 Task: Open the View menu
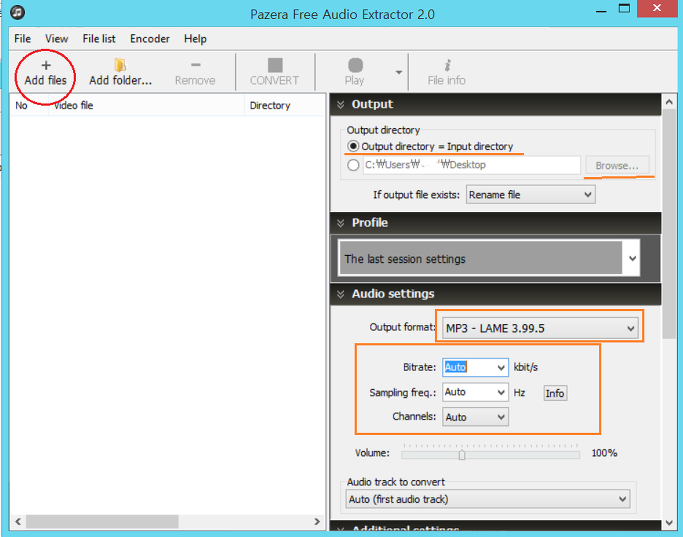tap(57, 39)
